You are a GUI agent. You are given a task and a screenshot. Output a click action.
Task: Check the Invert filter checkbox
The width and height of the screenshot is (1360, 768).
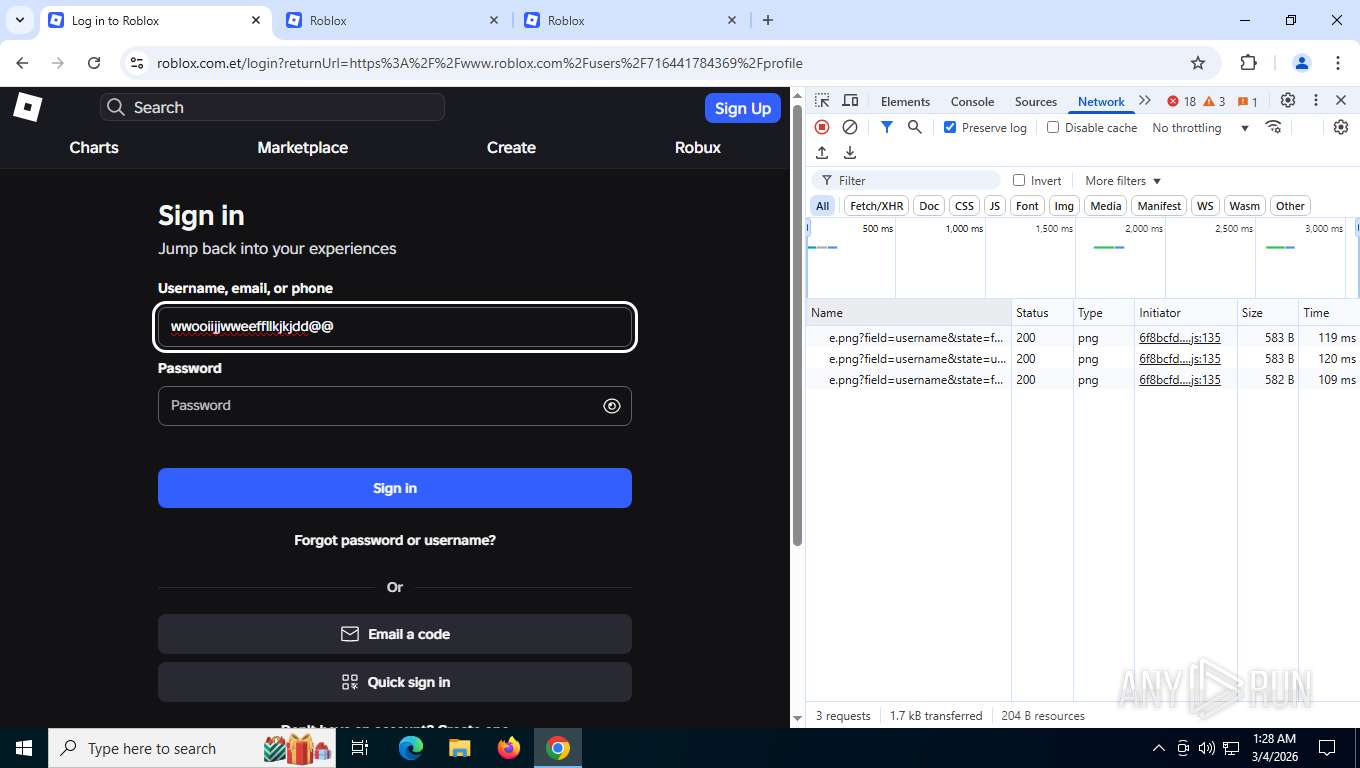click(x=1019, y=180)
